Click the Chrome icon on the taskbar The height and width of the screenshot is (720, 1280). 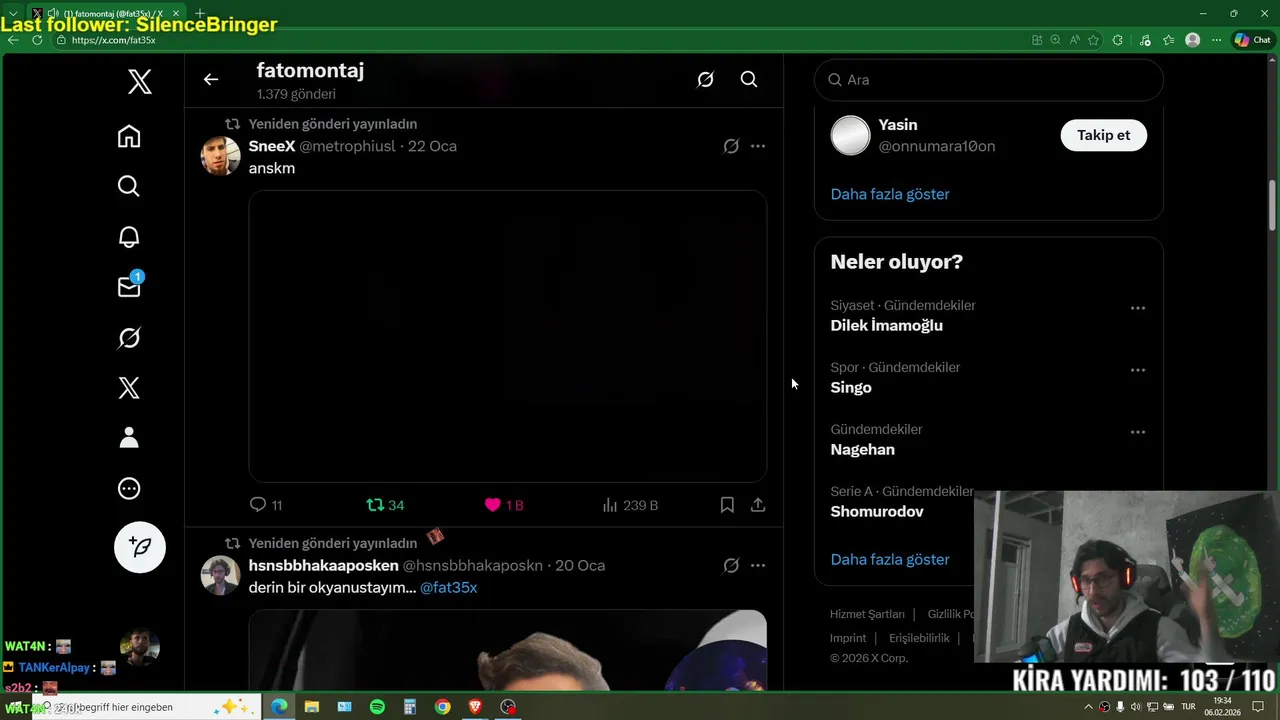(x=442, y=706)
